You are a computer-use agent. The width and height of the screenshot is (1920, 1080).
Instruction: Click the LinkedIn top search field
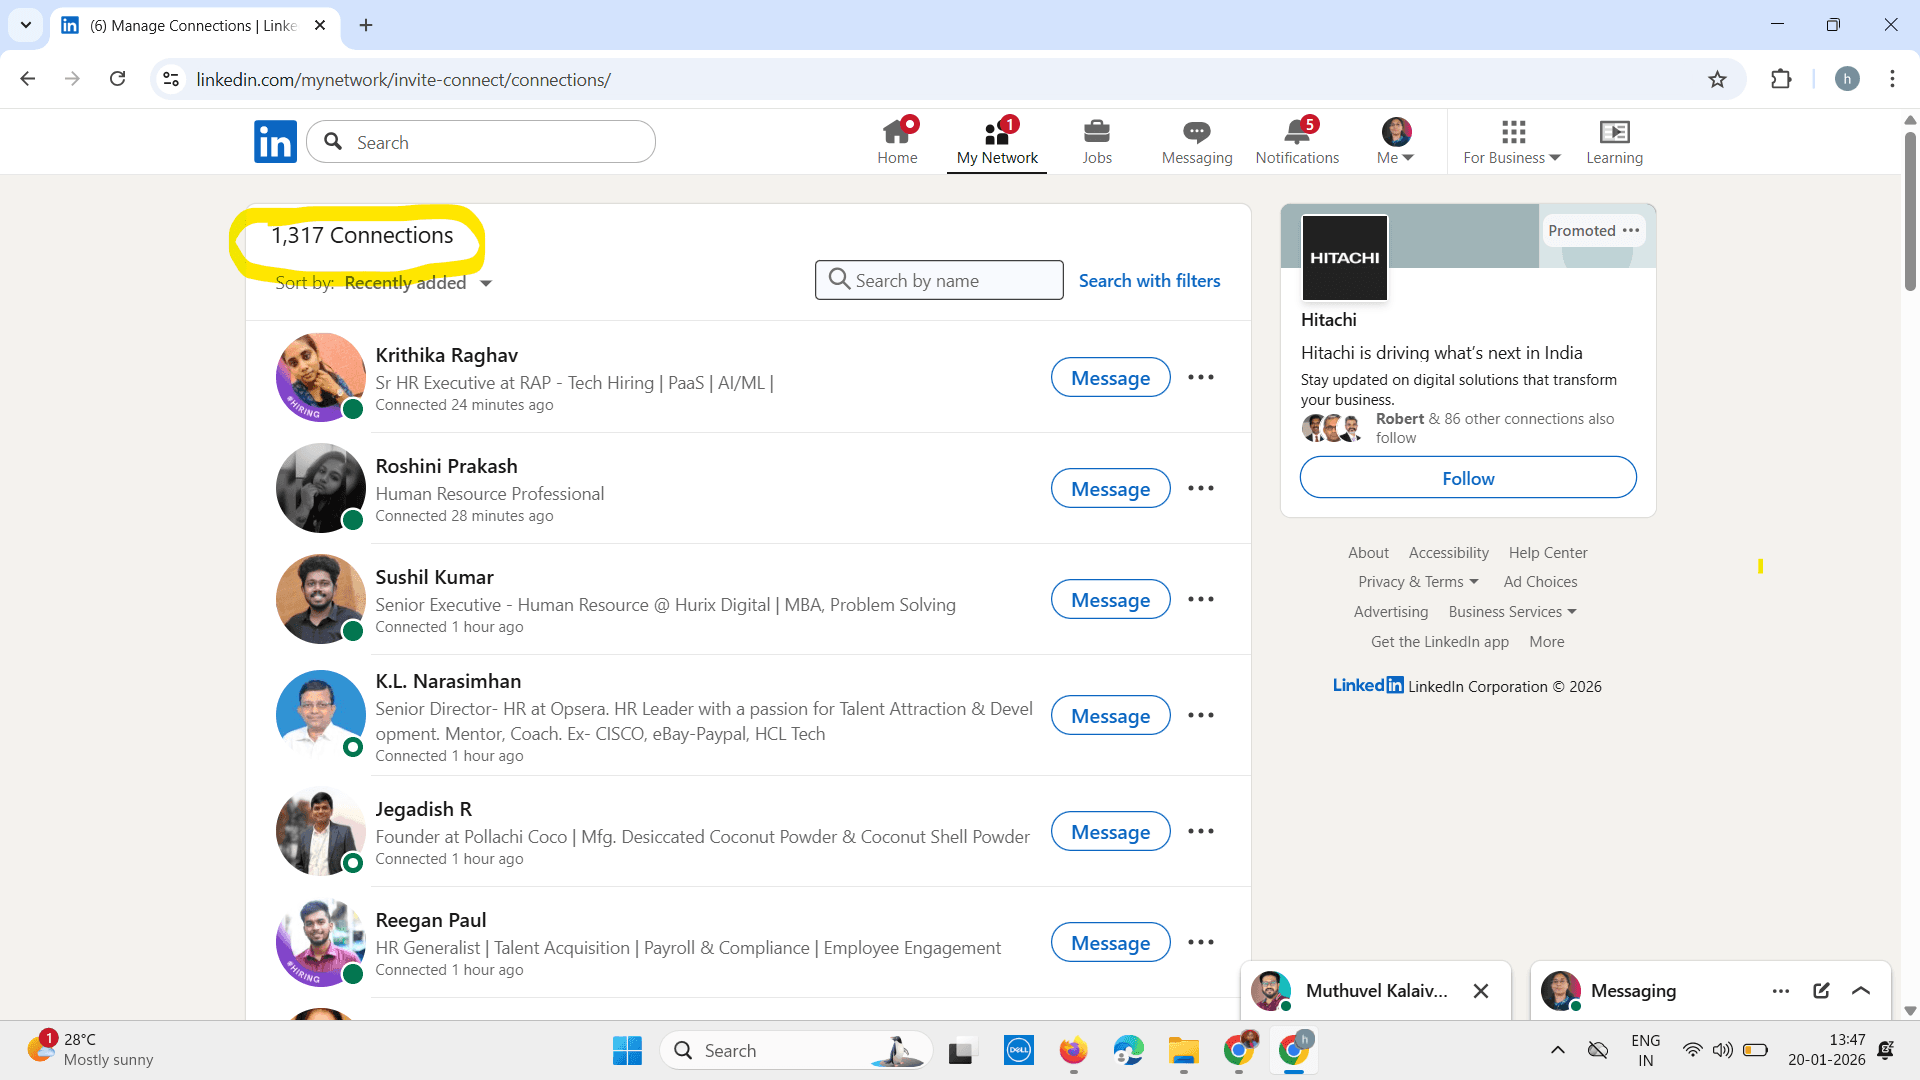click(481, 142)
